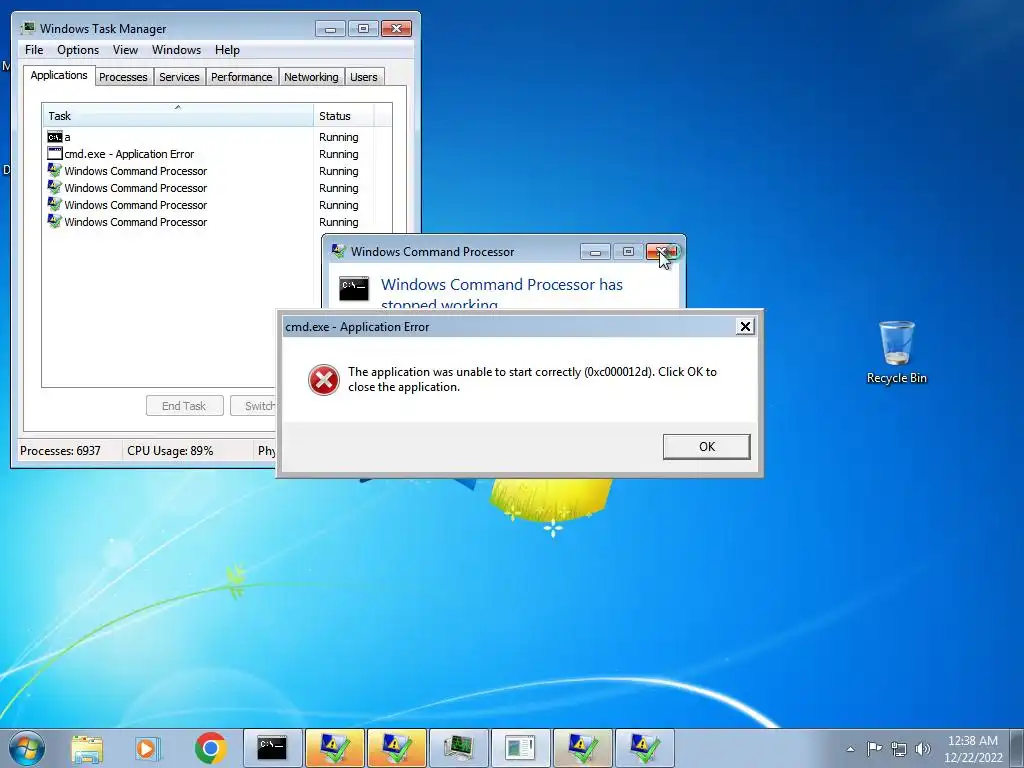Minimize the Windows Task Manager window
Viewport: 1024px width, 768px height.
click(330, 29)
